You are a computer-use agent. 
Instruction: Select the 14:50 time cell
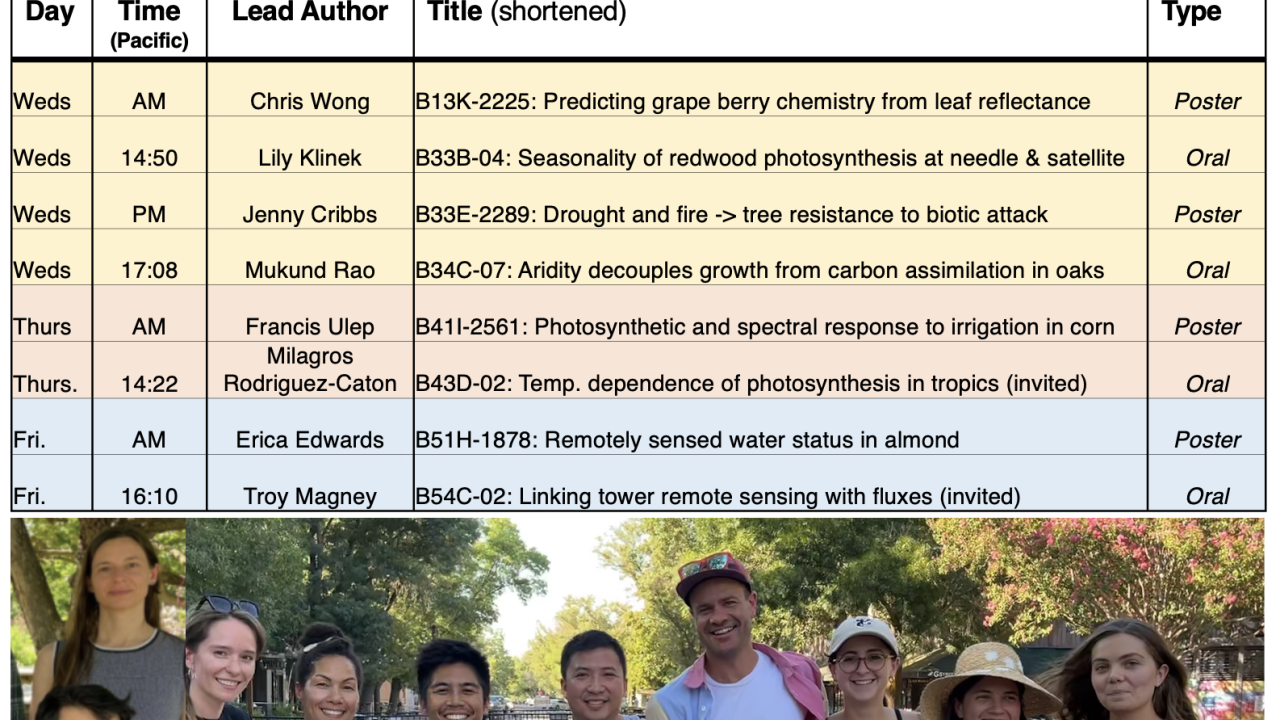[149, 157]
